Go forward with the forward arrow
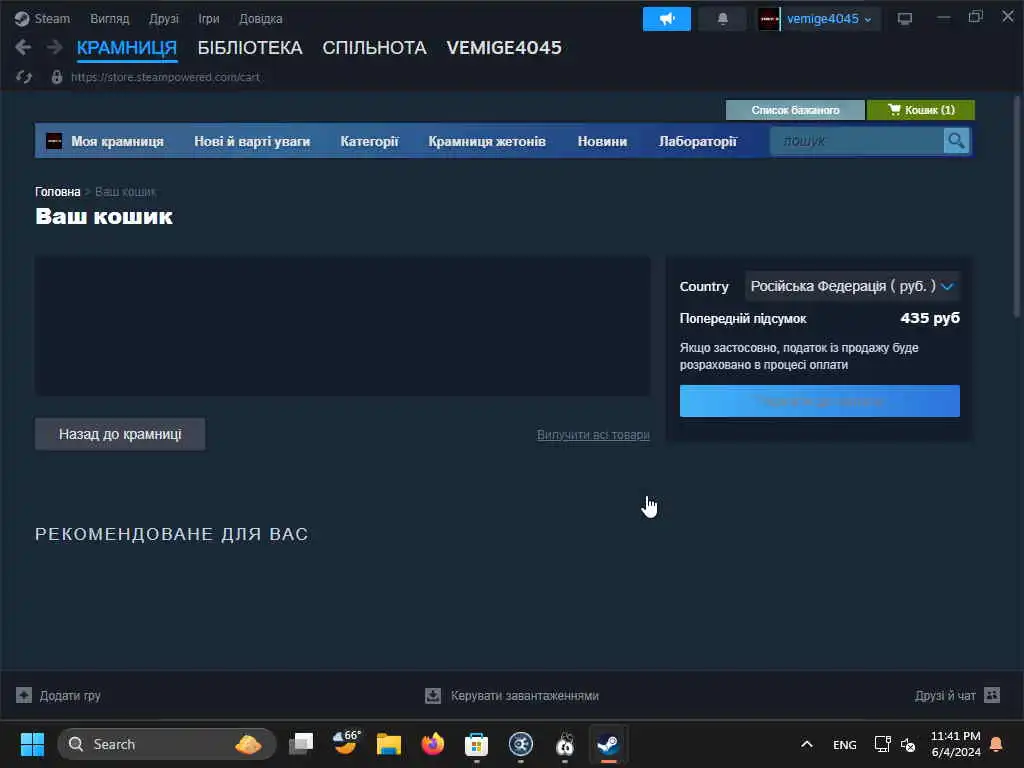Viewport: 1024px width, 768px height. [x=54, y=47]
